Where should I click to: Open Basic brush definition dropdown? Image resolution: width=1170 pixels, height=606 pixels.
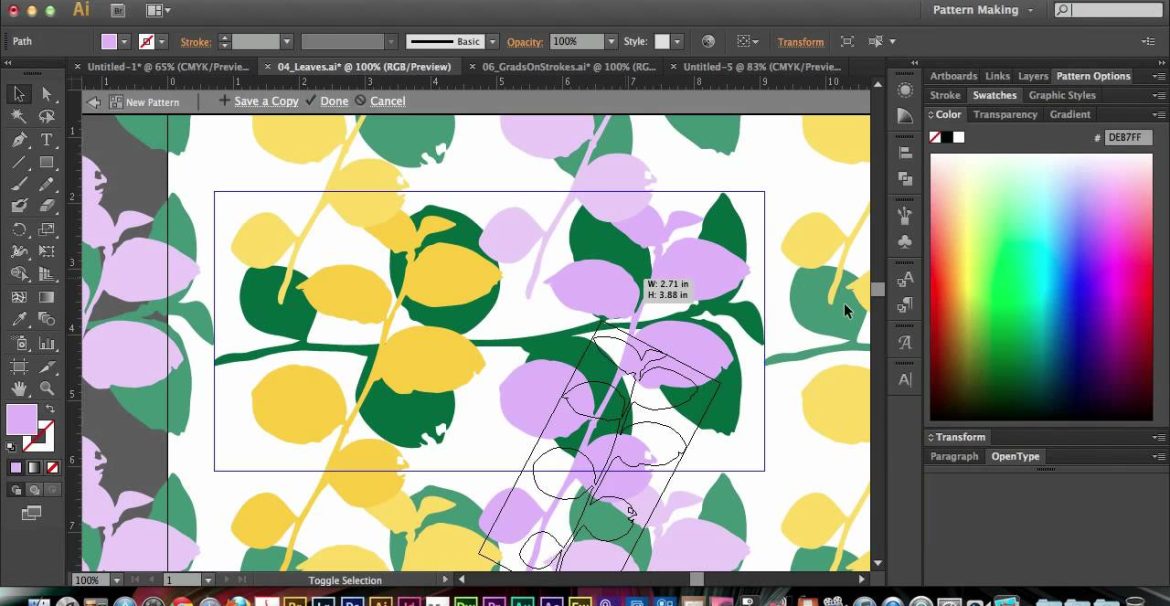coord(492,42)
